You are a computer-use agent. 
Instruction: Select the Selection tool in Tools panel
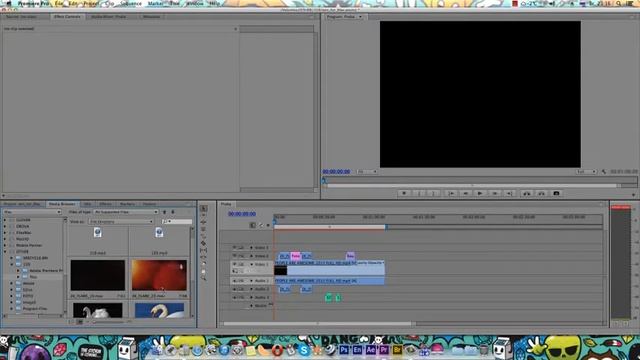[x=204, y=208]
